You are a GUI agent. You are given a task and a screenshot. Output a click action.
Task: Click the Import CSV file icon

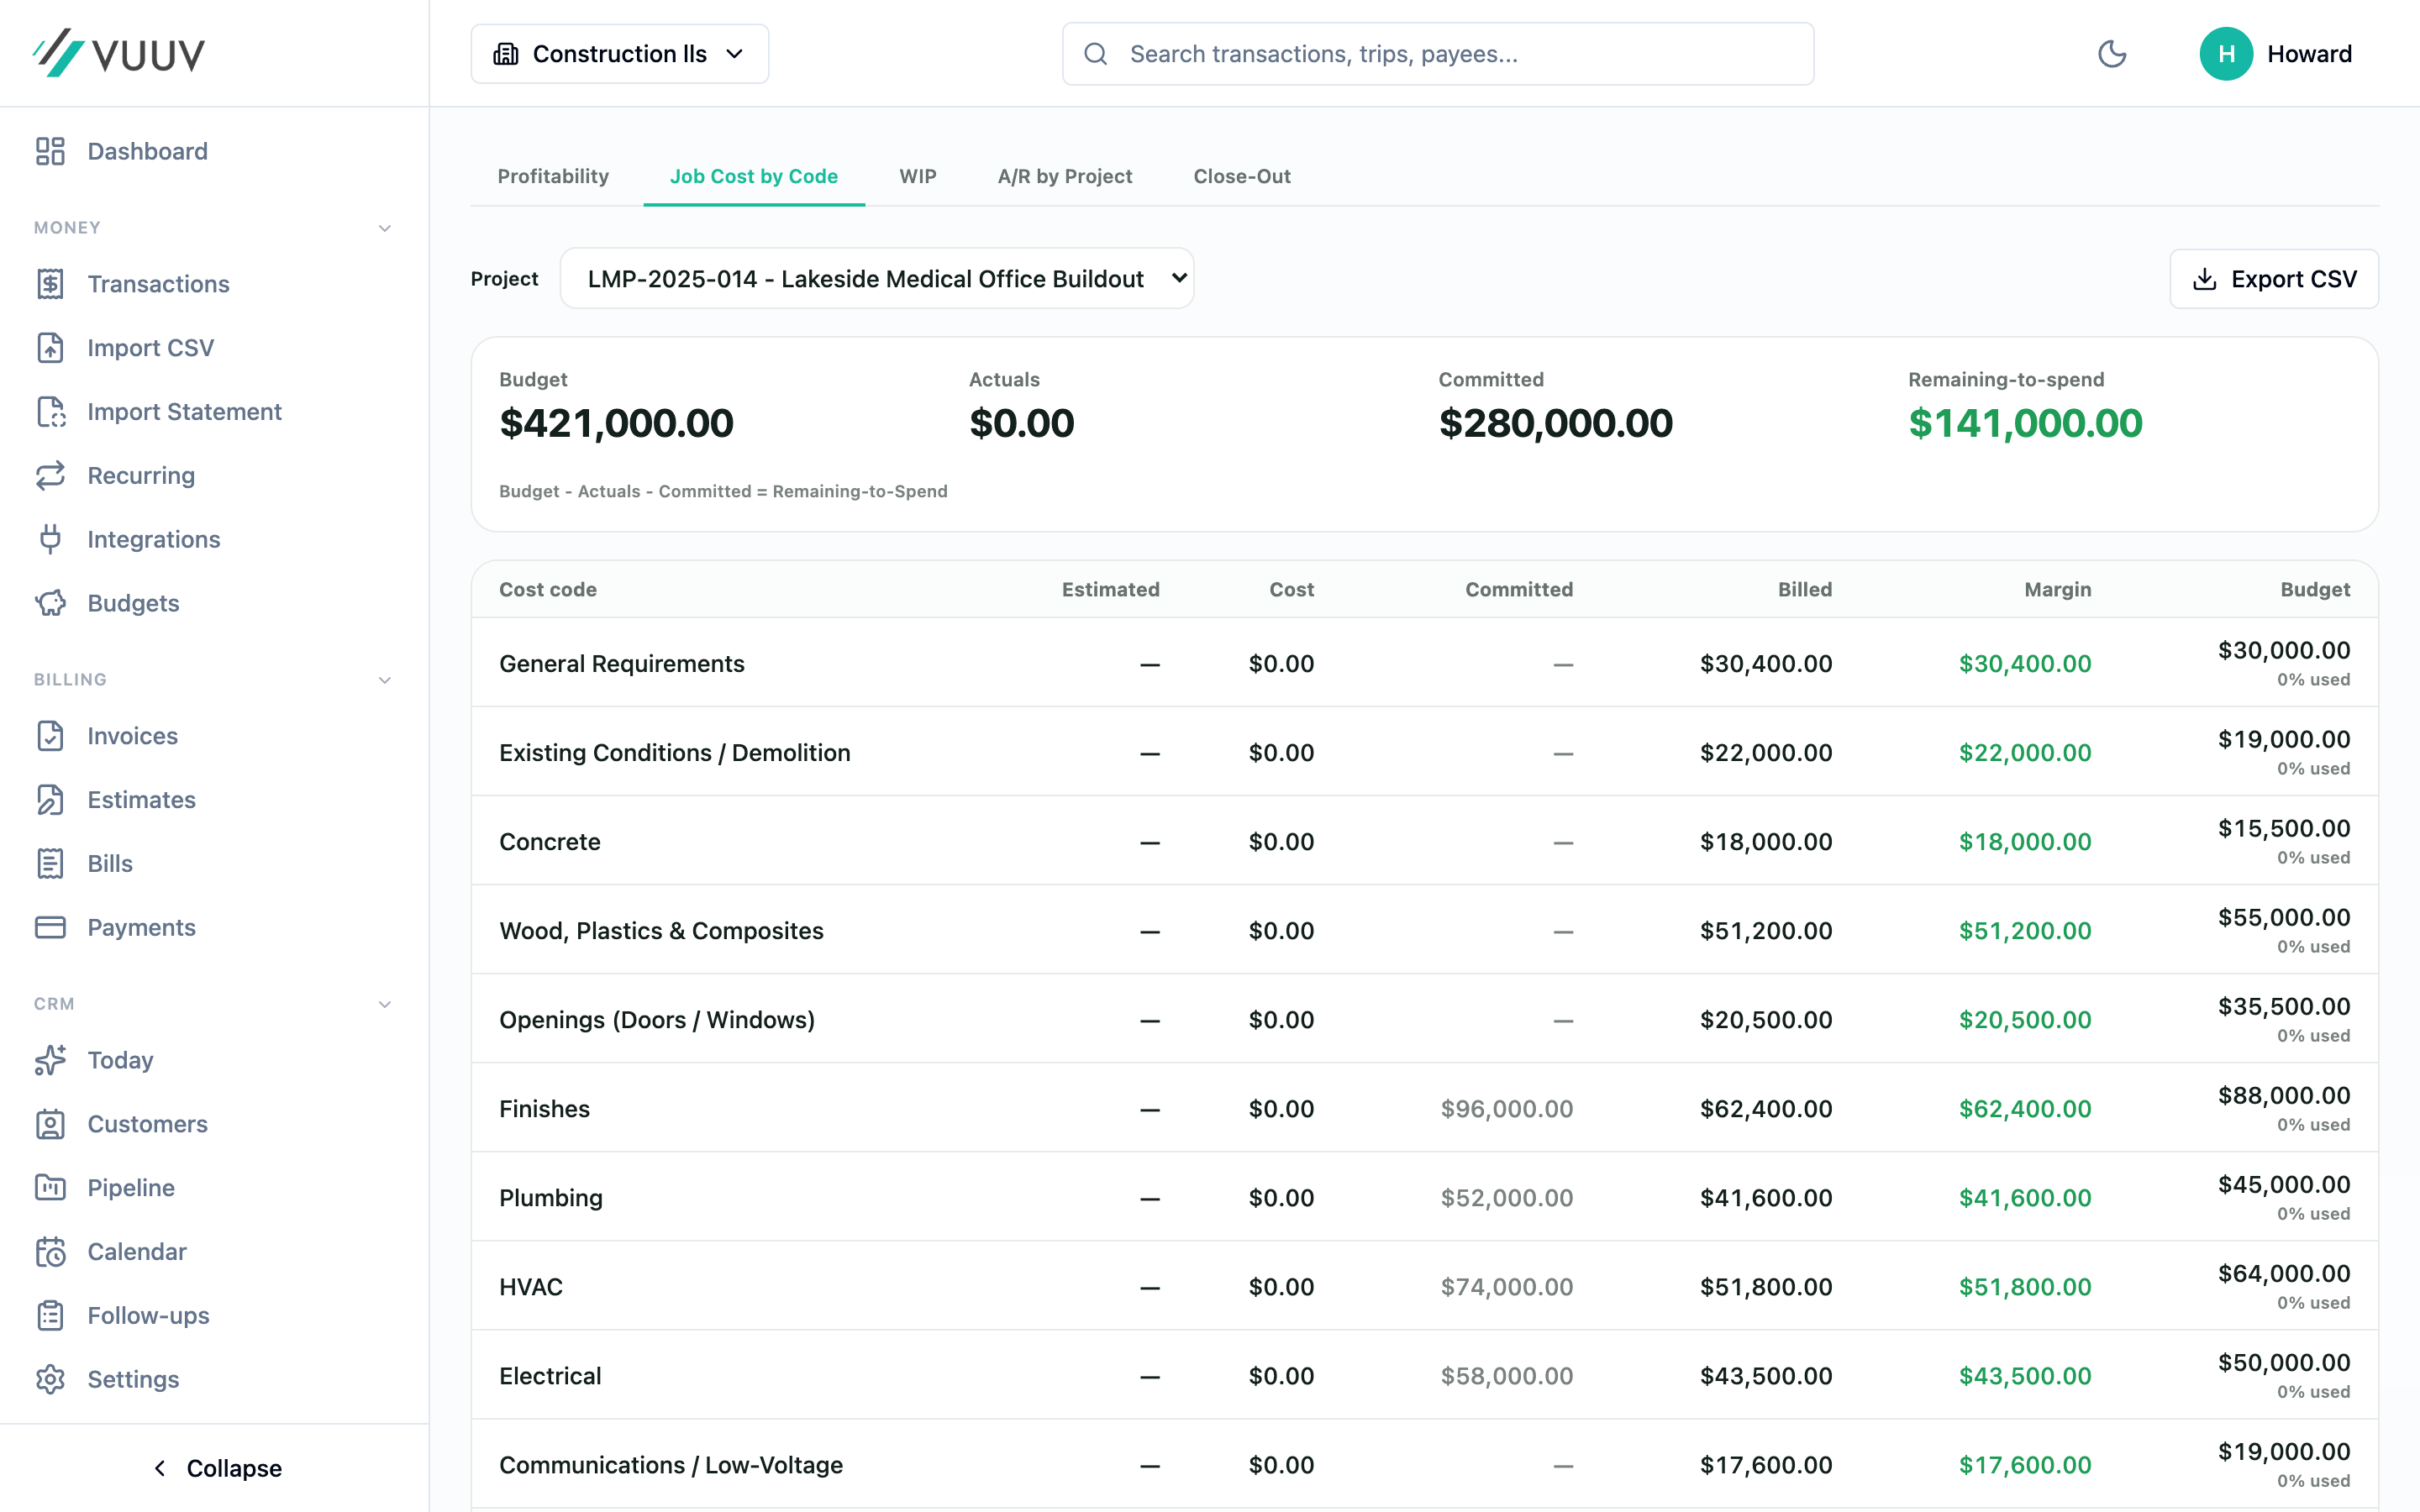pos(50,348)
